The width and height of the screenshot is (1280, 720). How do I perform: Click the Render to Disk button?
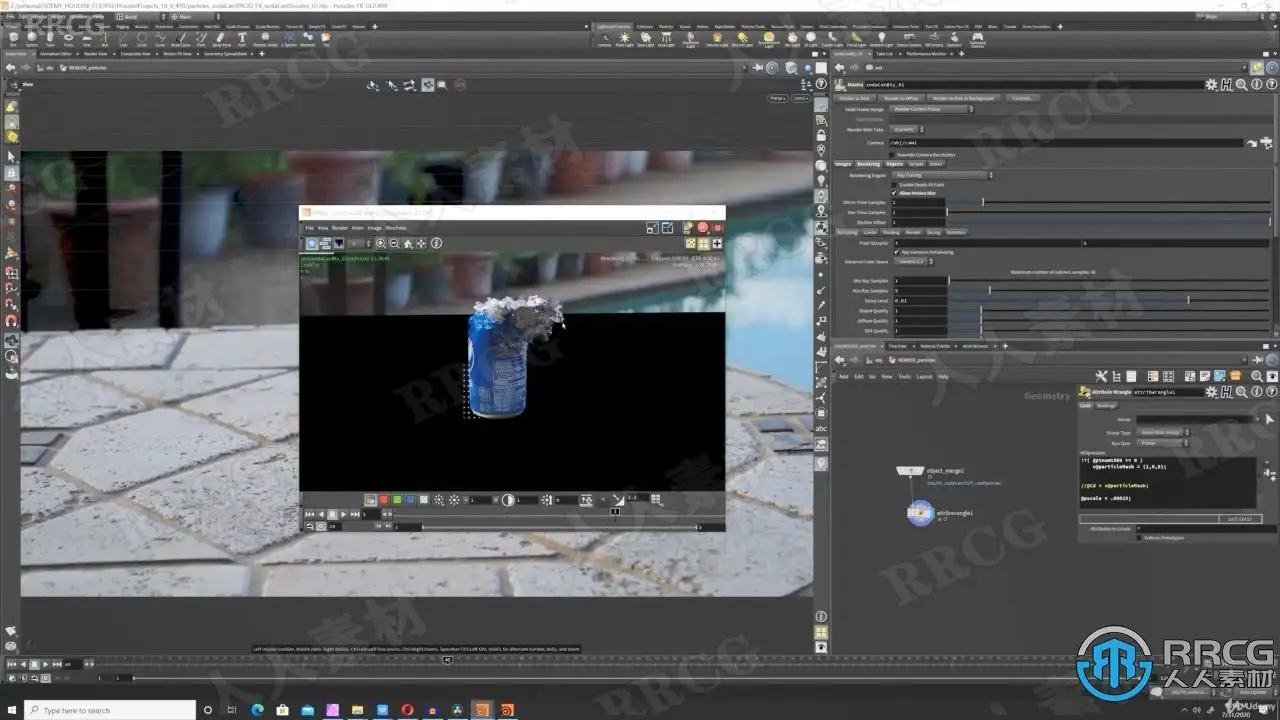pyautogui.click(x=853, y=98)
